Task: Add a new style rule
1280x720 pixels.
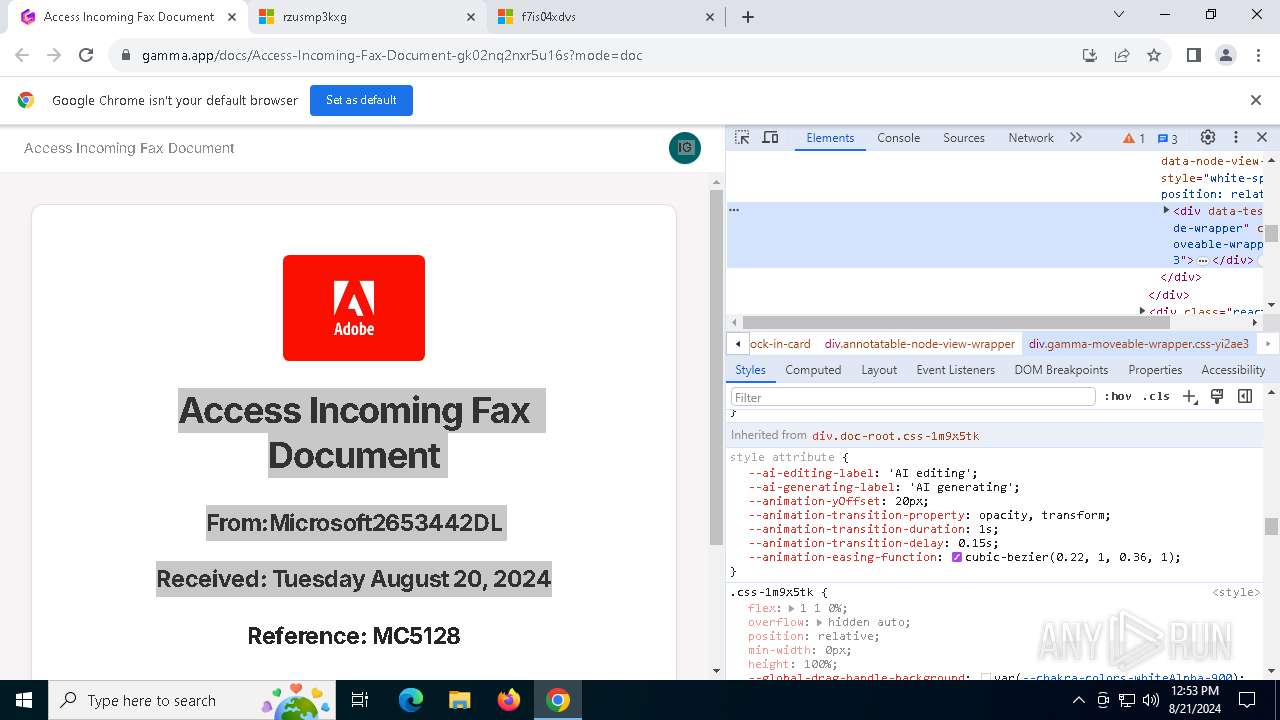Action: [x=1189, y=397]
